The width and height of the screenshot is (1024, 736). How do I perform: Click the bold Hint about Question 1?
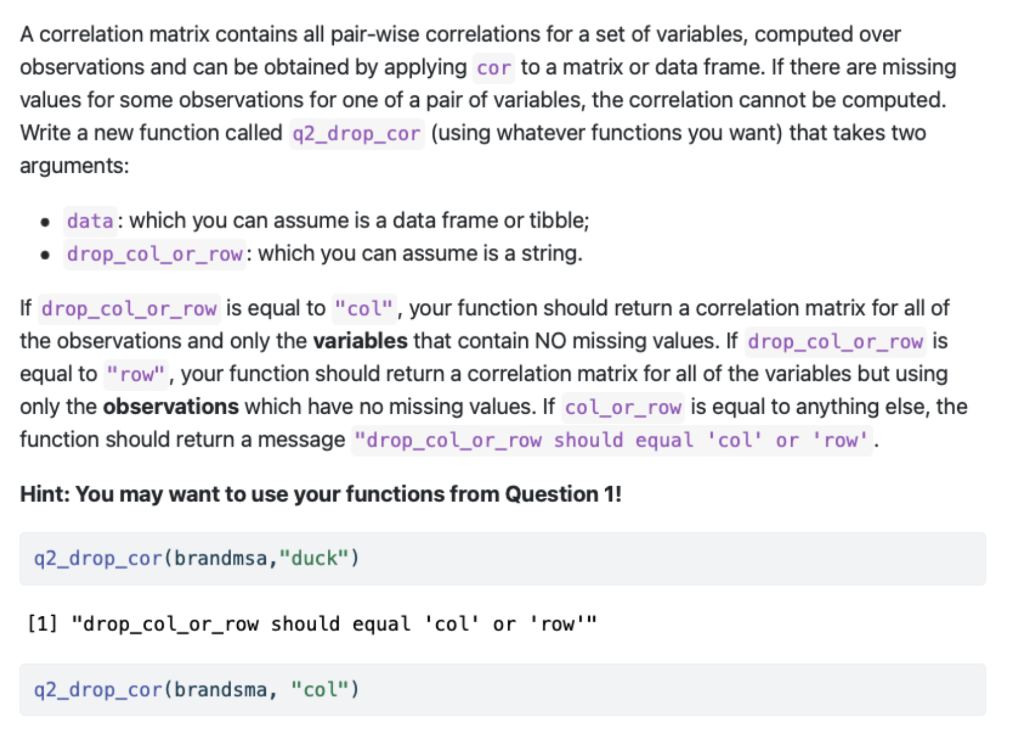click(x=321, y=494)
